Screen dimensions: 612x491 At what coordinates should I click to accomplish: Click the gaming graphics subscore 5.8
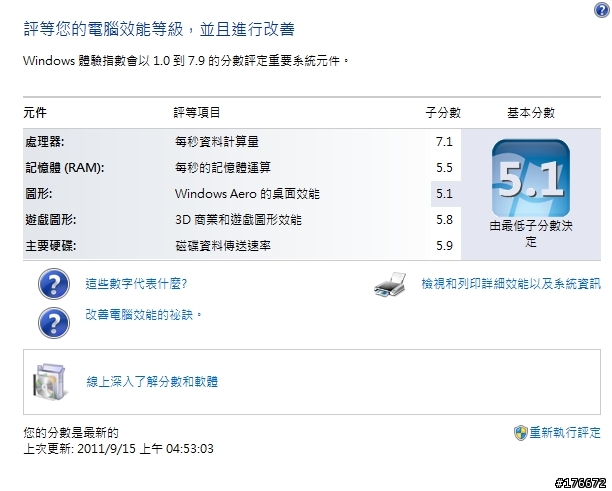click(x=444, y=220)
